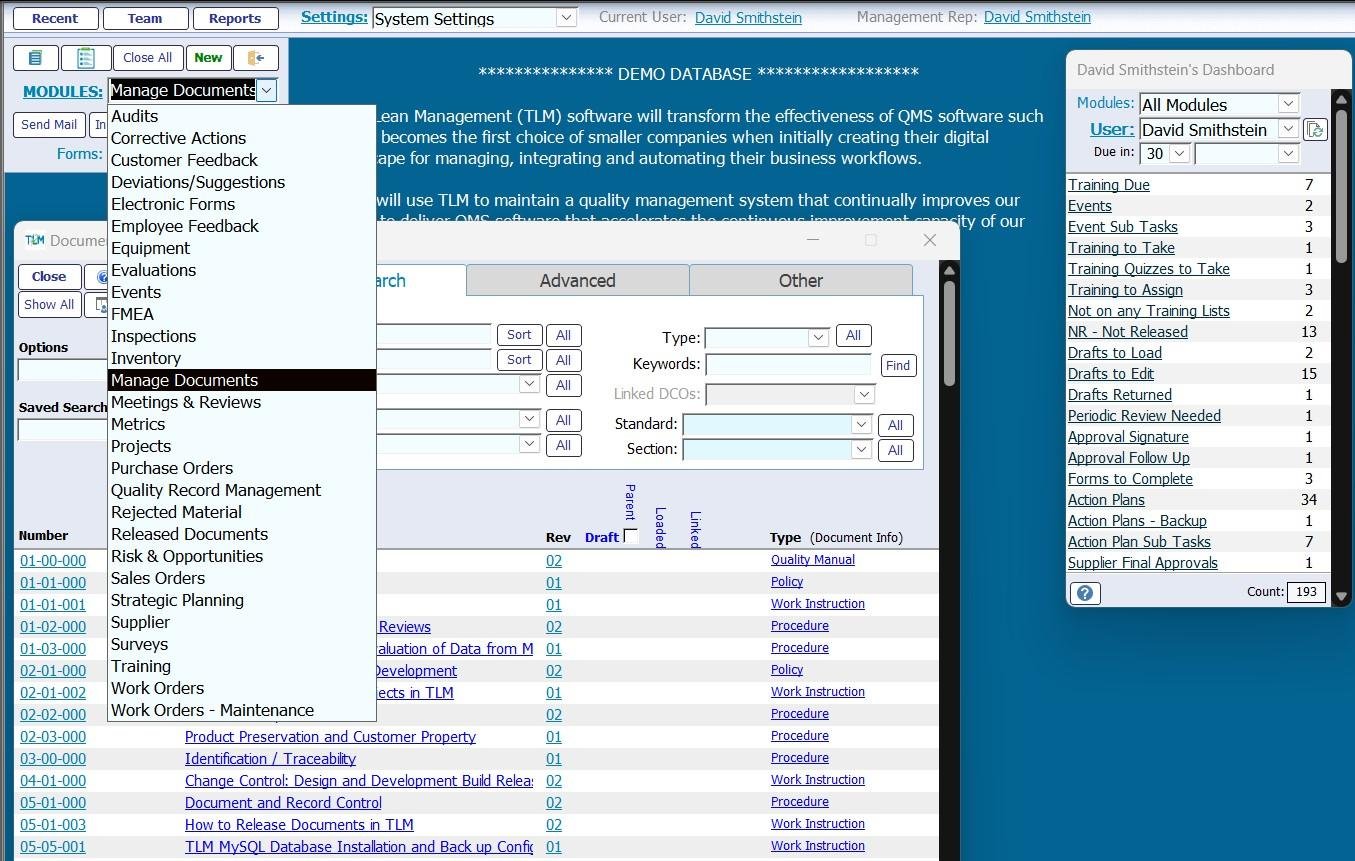1355x861 pixels.
Task: Close the document window with X icon
Action: tap(929, 240)
